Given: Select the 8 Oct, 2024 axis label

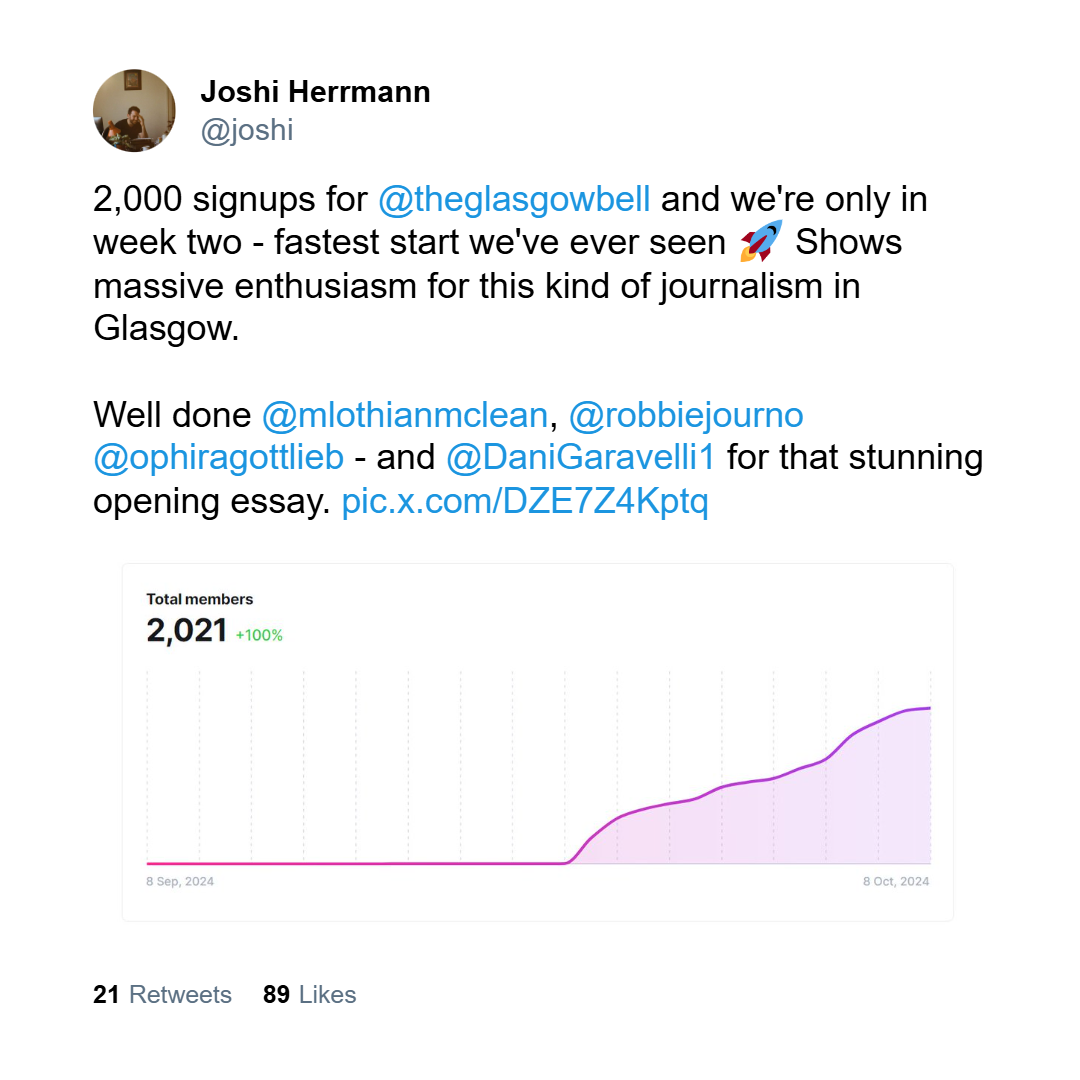Looking at the screenshot, I should 896,882.
